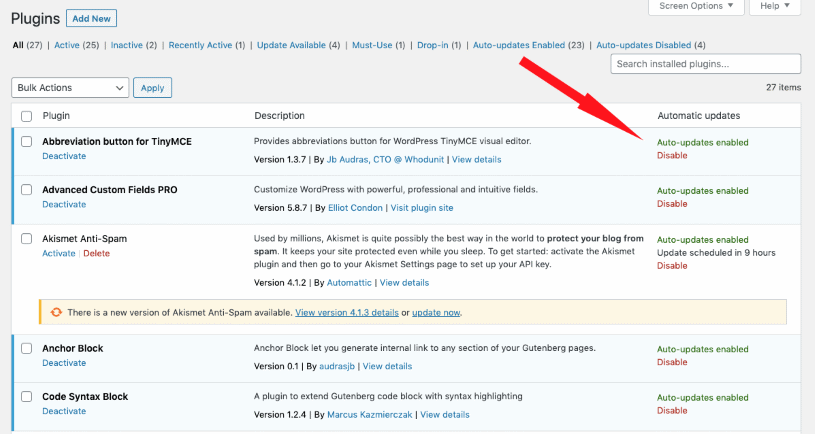Deactivate the Anchor Block plugin
Screen dimensions: 815x434
[64, 362]
